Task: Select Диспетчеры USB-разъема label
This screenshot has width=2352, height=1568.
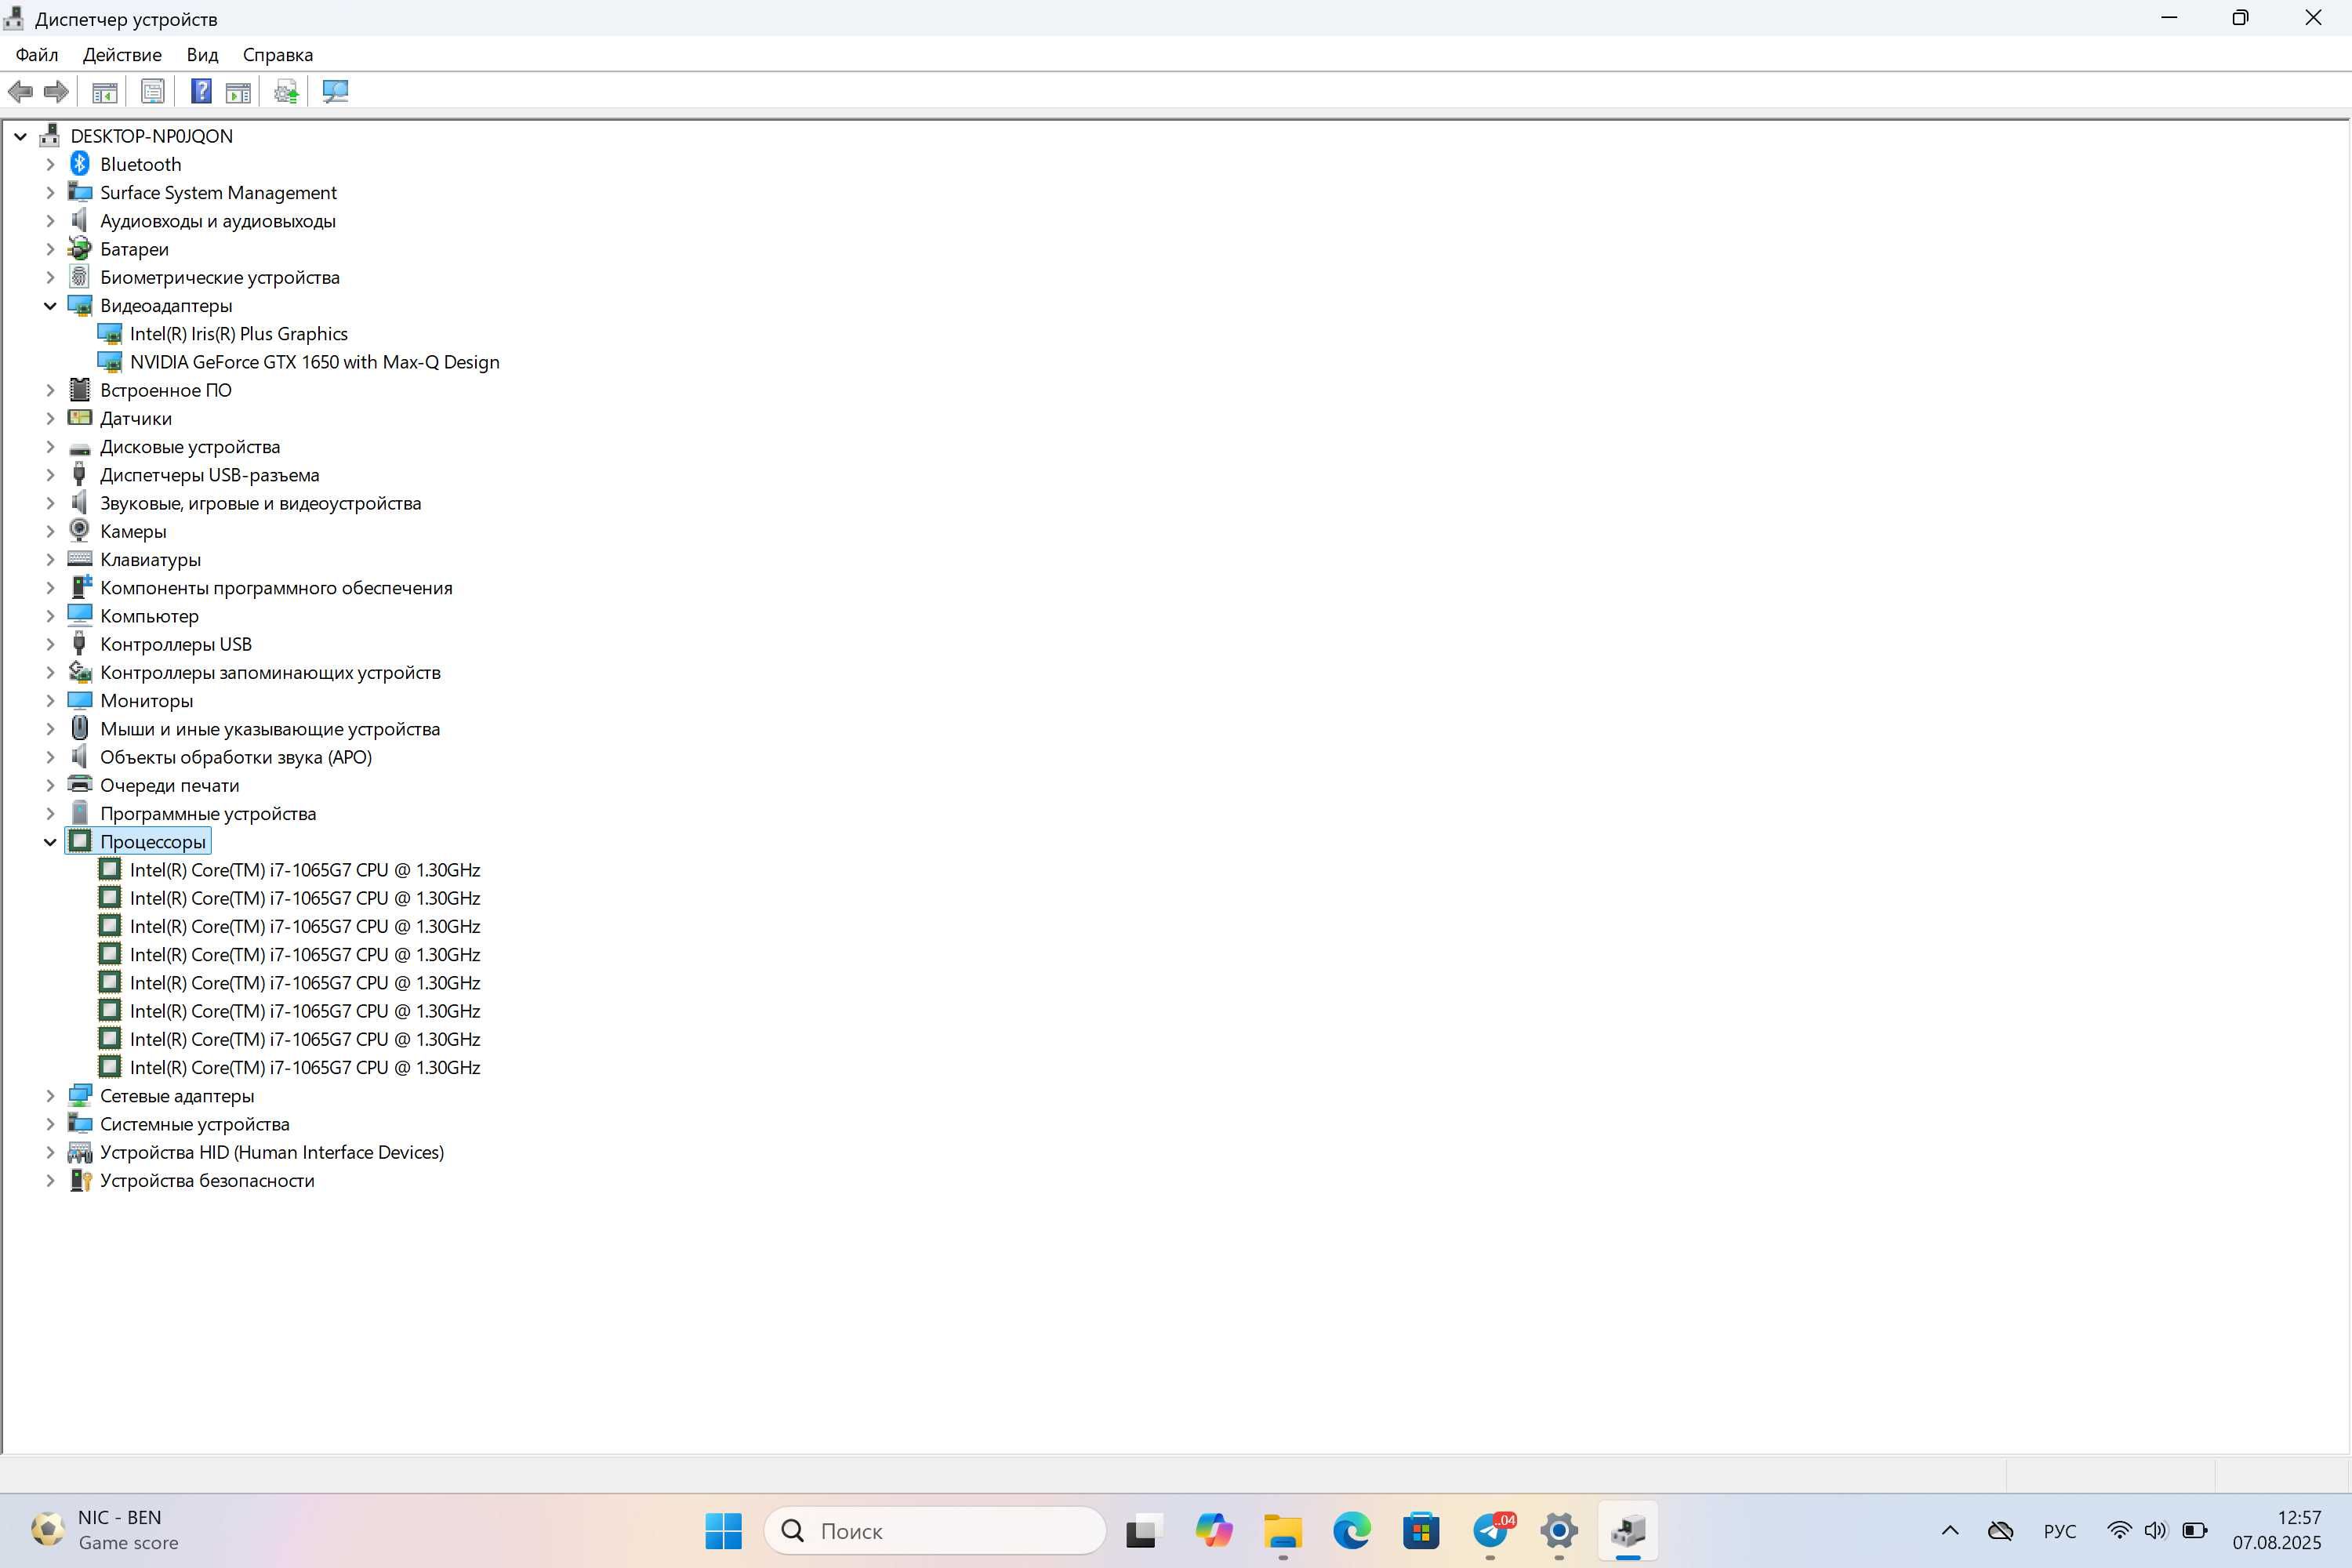Action: [x=210, y=474]
